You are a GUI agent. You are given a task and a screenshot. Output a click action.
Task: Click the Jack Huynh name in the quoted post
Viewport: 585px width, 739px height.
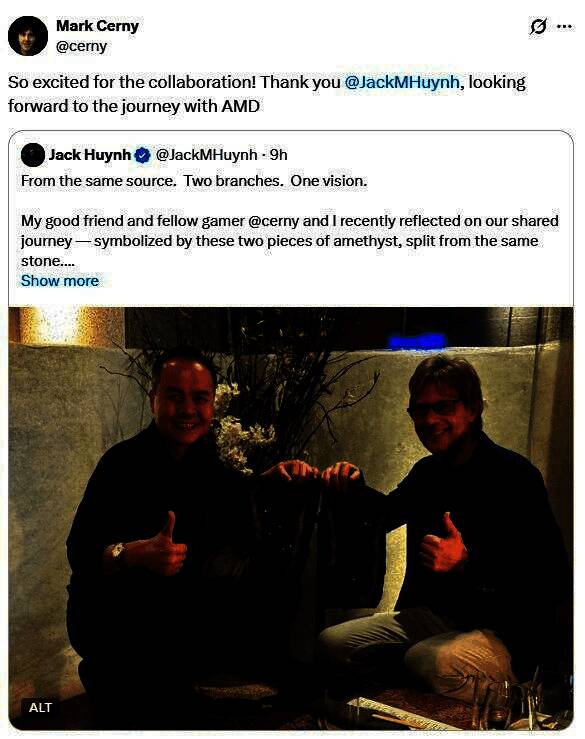[x=90, y=155]
